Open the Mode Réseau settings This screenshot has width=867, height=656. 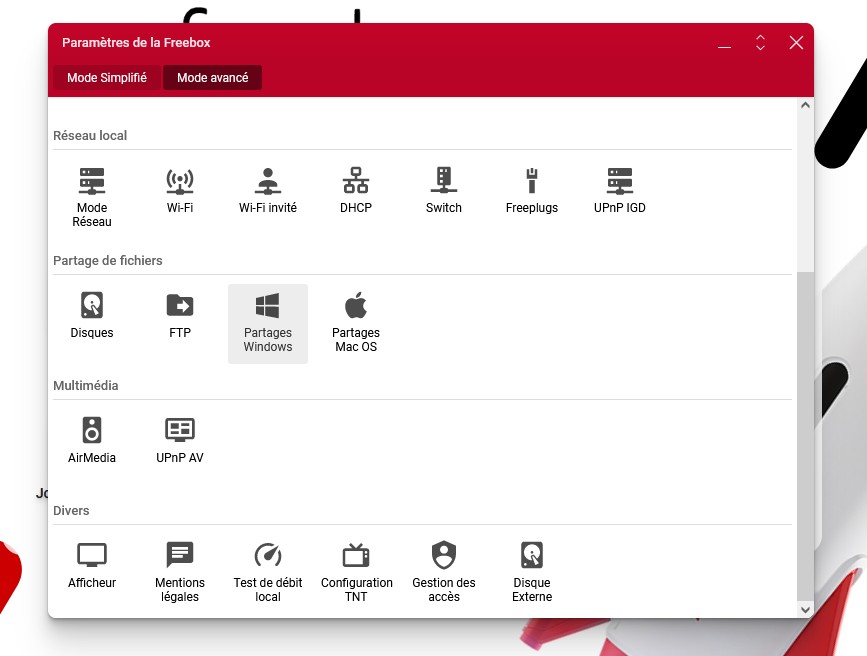pyautogui.click(x=92, y=196)
